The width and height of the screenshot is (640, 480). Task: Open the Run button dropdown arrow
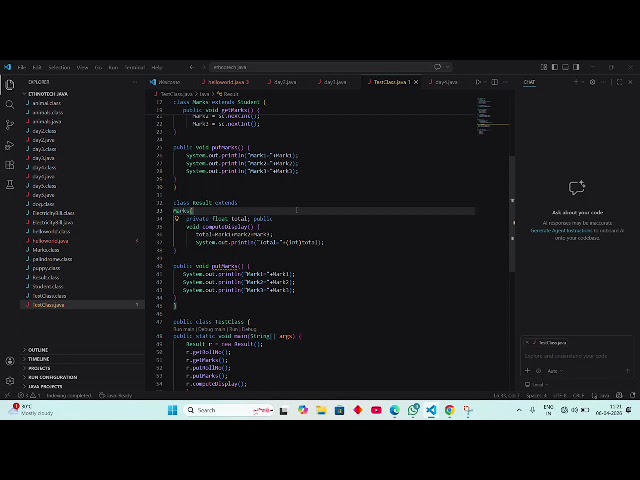coord(485,82)
